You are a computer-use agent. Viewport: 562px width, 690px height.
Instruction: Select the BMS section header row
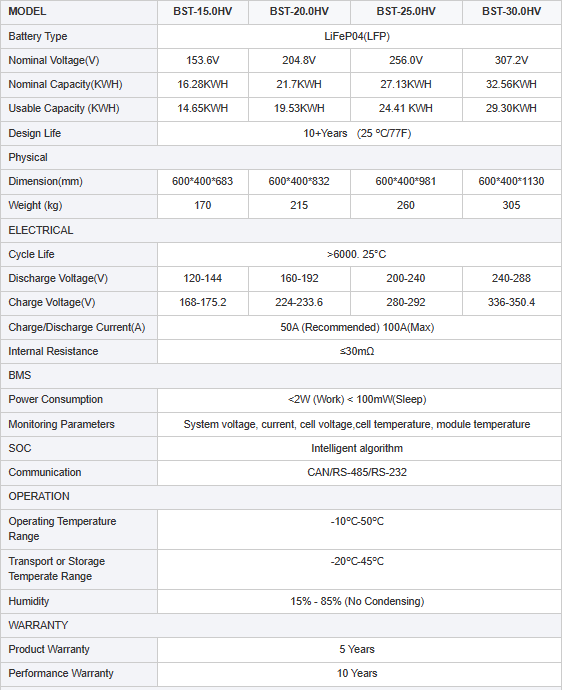tap(281, 375)
